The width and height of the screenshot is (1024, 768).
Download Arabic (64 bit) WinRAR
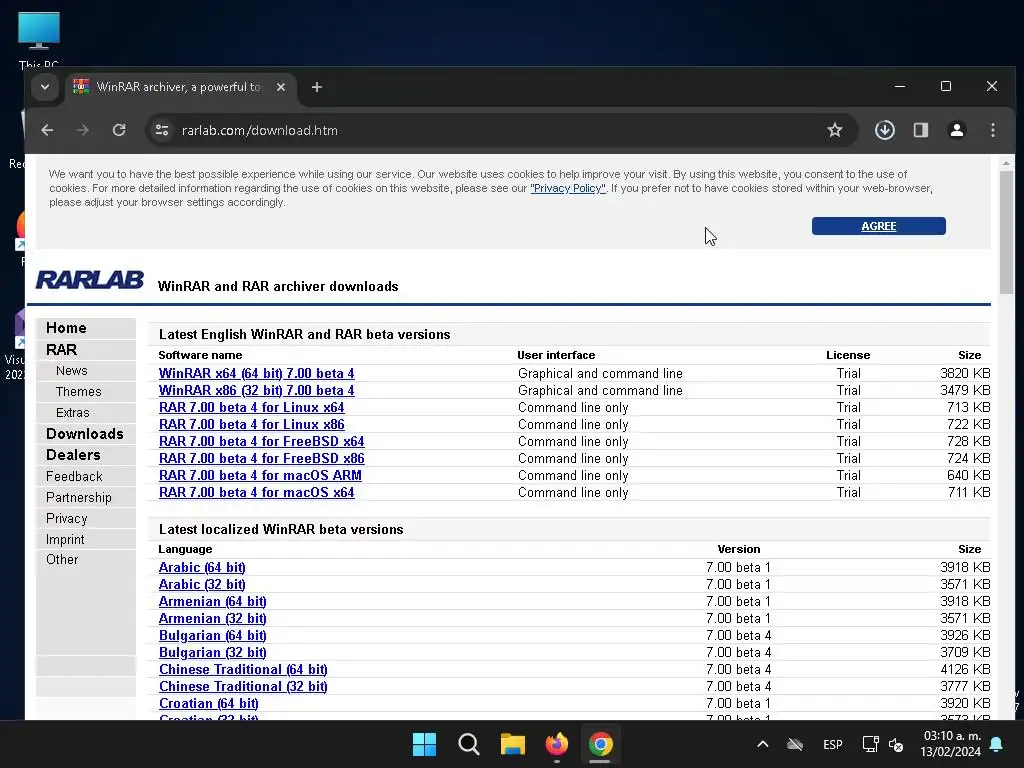pos(202,568)
